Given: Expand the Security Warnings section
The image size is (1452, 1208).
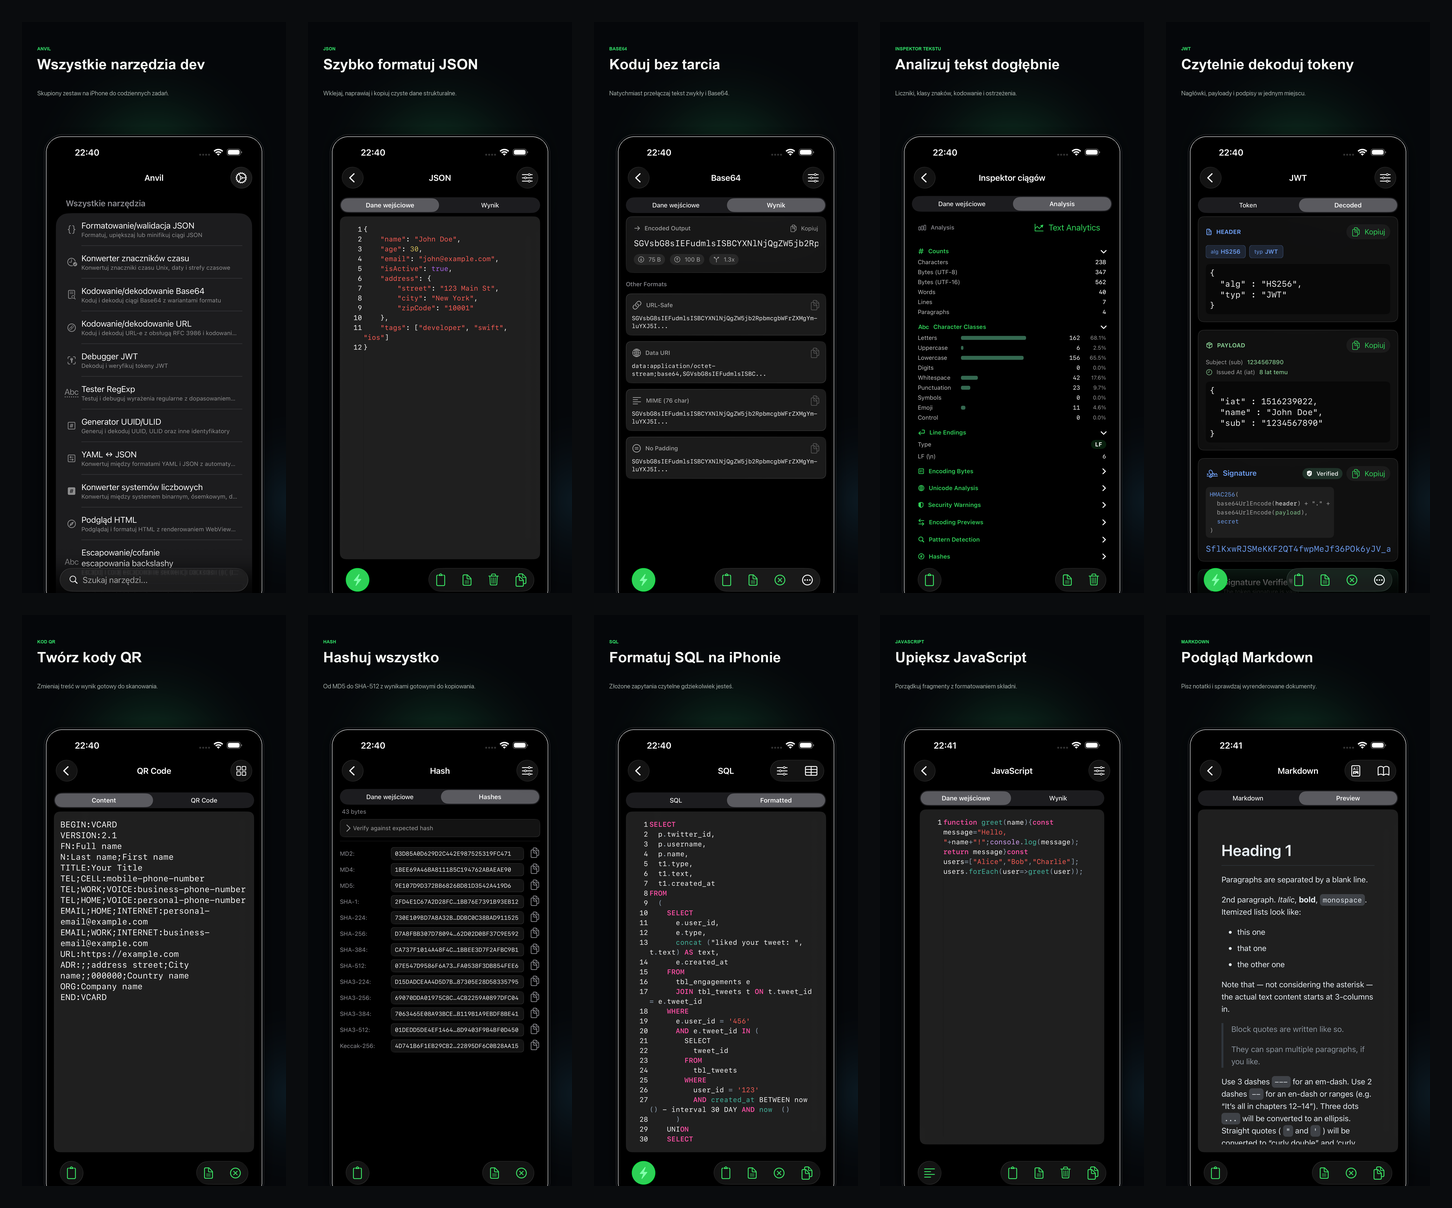Looking at the screenshot, I should tap(1011, 505).
